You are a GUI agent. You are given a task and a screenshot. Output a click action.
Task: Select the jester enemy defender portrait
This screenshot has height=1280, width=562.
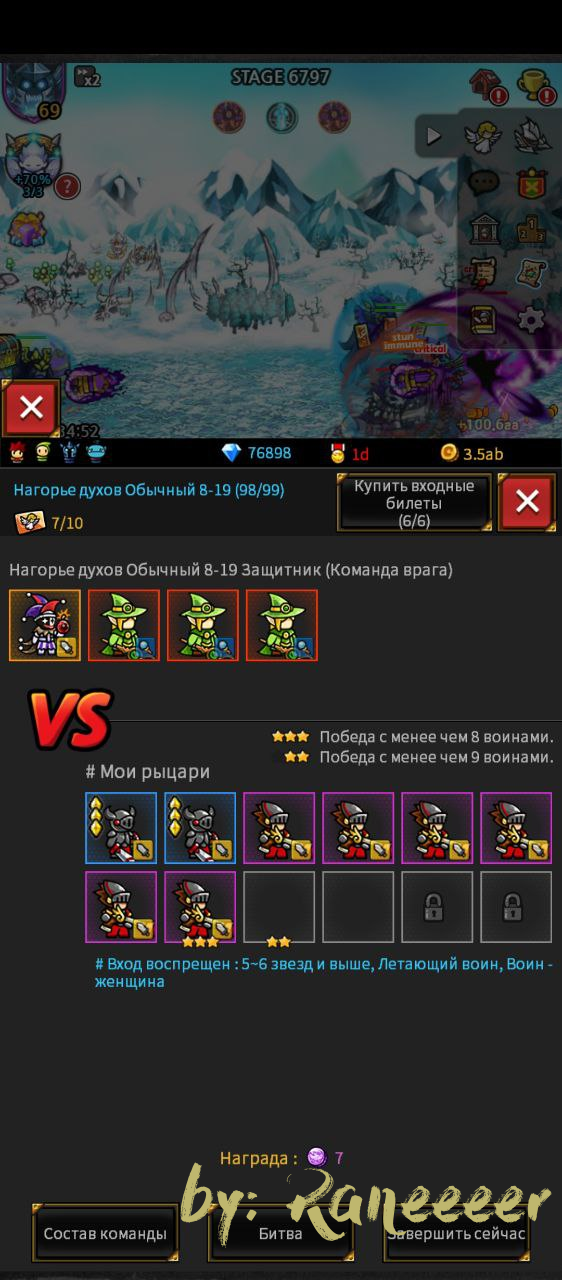(x=44, y=625)
